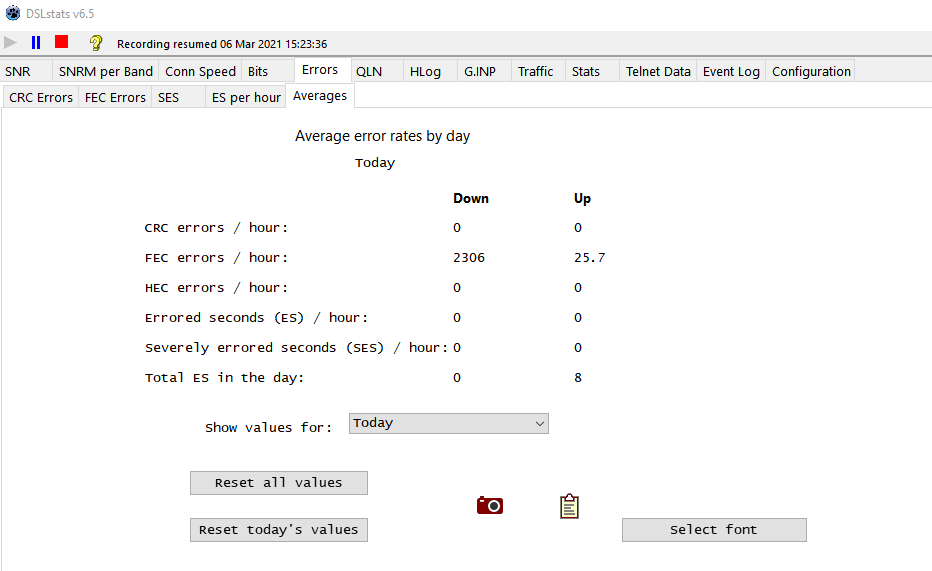Click the Today subtitle under the heading
This screenshot has height=571, width=932.
[375, 163]
